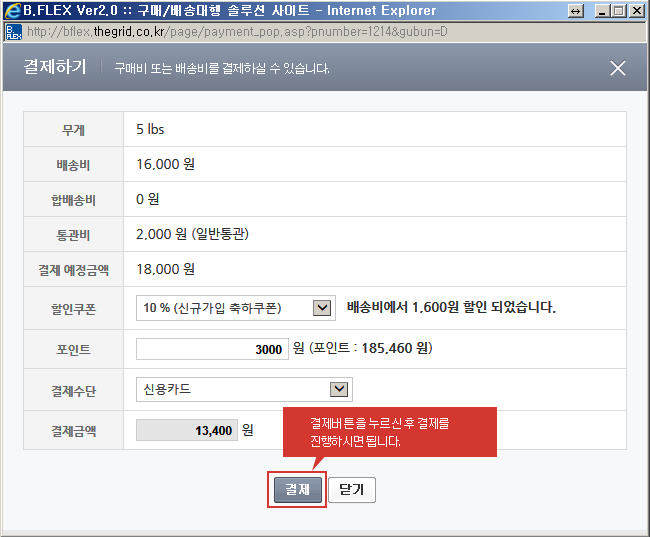Maximize the Internet Explorer window
Viewport: 650px width, 537px height.
coord(618,11)
